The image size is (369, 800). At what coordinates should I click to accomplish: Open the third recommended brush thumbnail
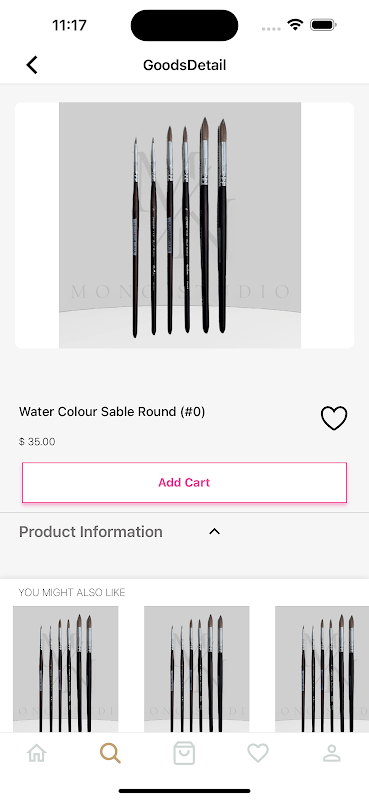322,669
